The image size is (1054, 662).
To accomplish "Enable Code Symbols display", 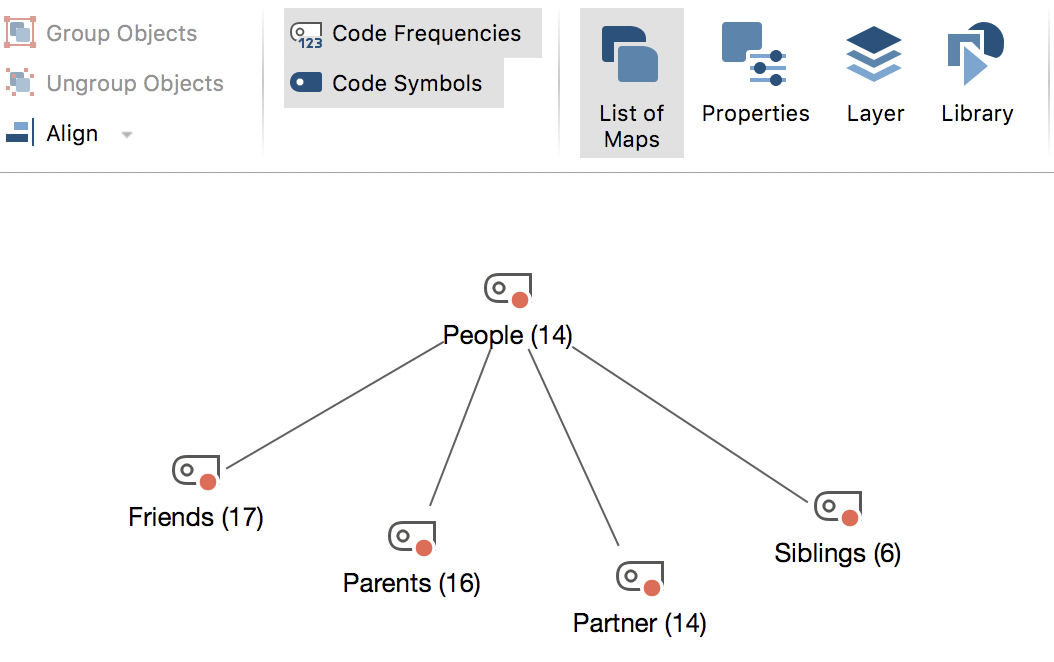I will click(395, 84).
